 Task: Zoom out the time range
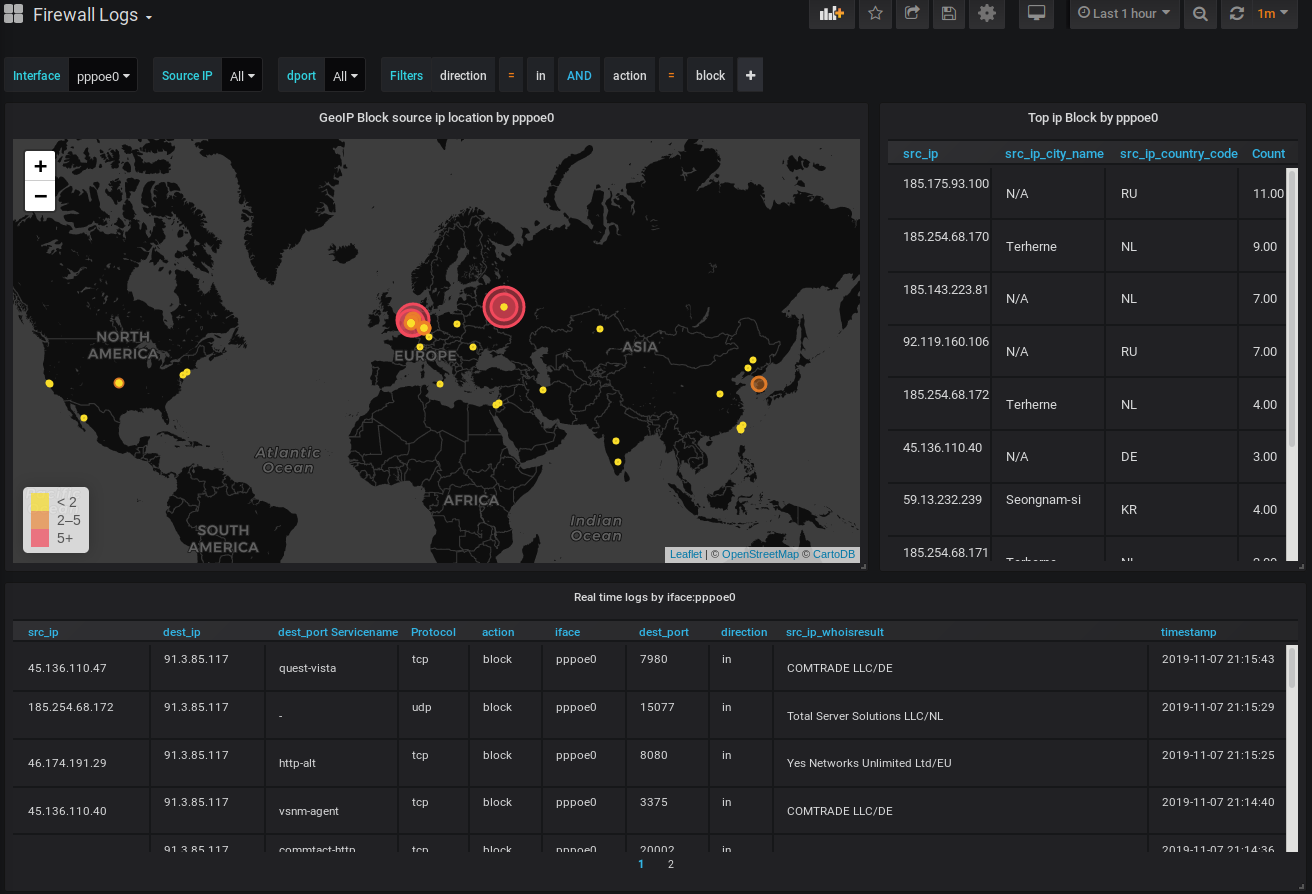click(x=1200, y=14)
